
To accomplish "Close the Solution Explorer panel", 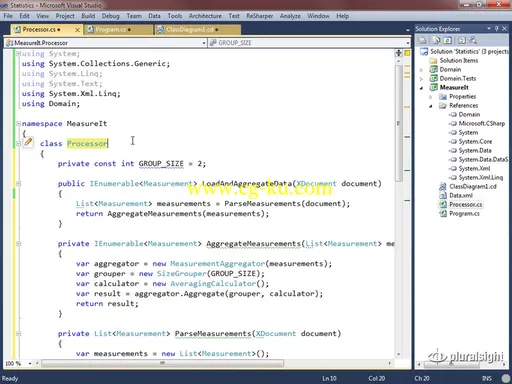I will pos(504,29).
